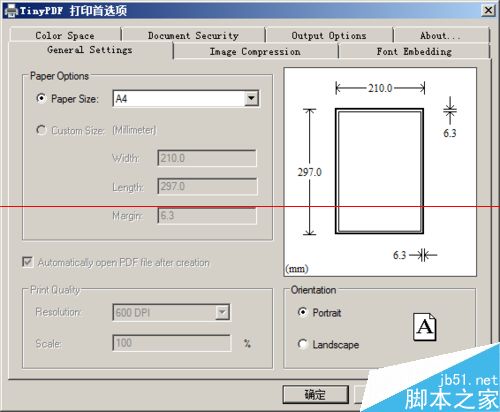Close the TinyPDF preferences dialog
This screenshot has width=500, height=412.
click(x=489, y=10)
